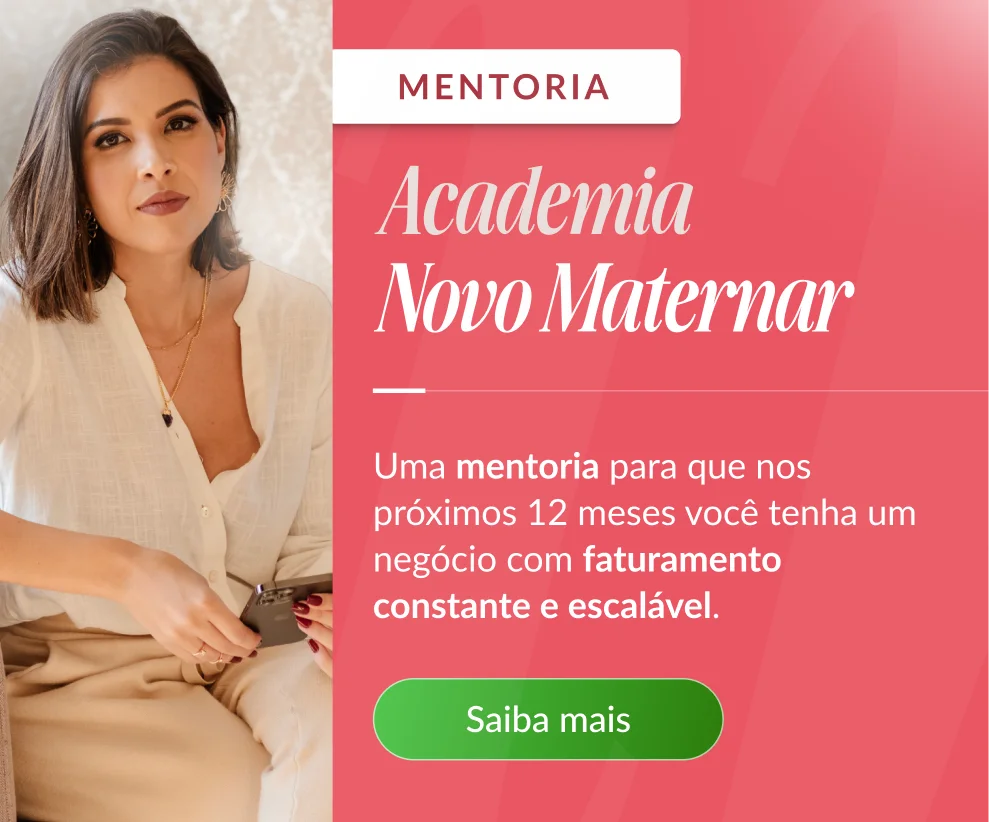
Task: Click the bold word faturamento
Action: [682, 560]
